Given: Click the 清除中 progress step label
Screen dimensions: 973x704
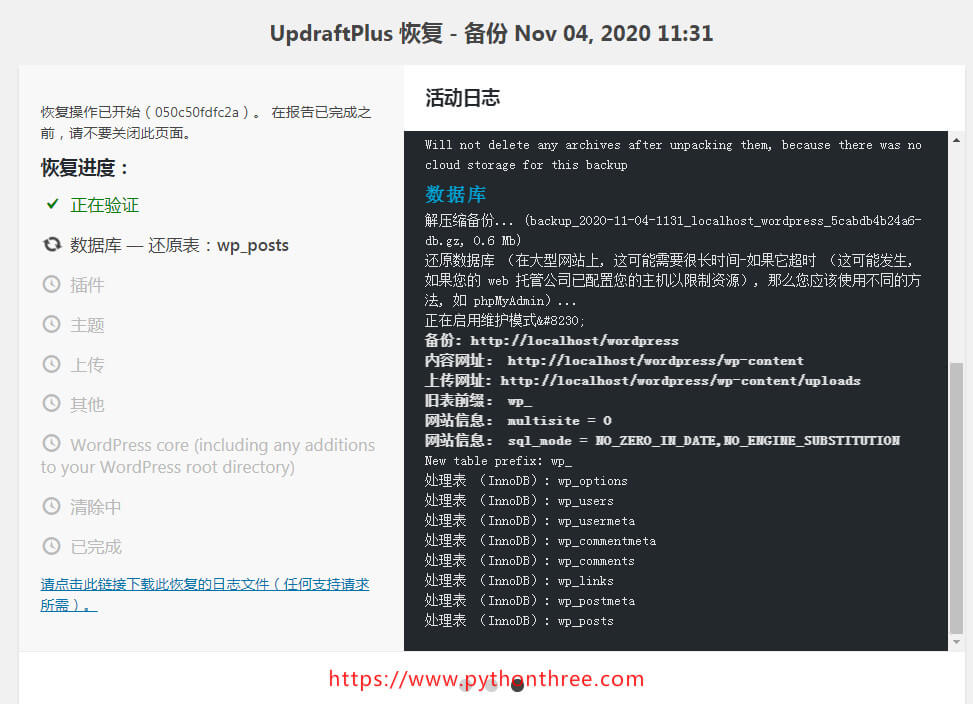Looking at the screenshot, I should coord(96,507).
